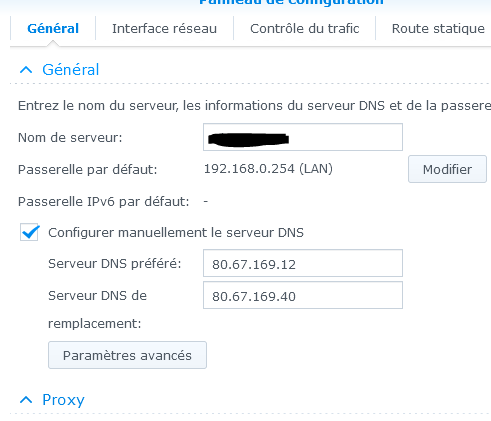Screen dimensions: 491x421
Task: Switch to the Général tab
Action: 53,29
